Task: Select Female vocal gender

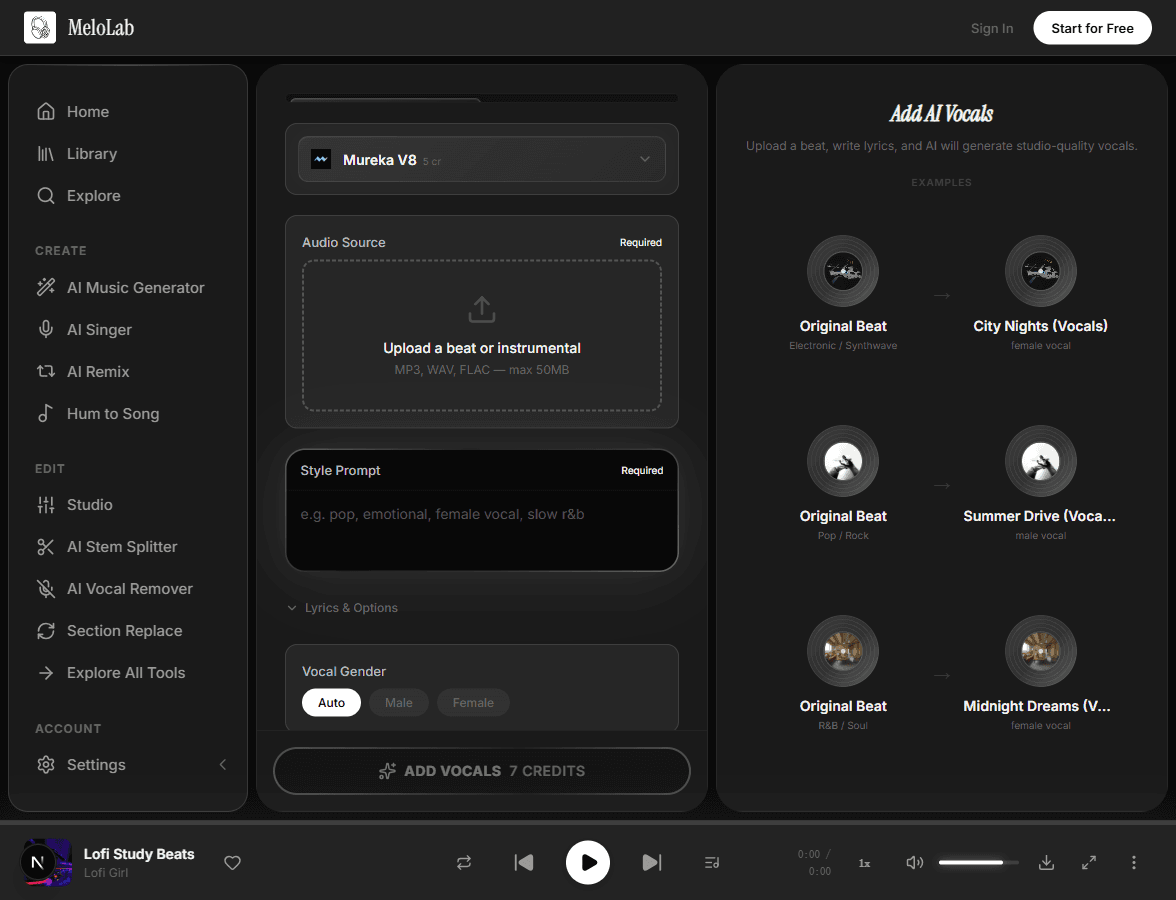Action: click(473, 703)
